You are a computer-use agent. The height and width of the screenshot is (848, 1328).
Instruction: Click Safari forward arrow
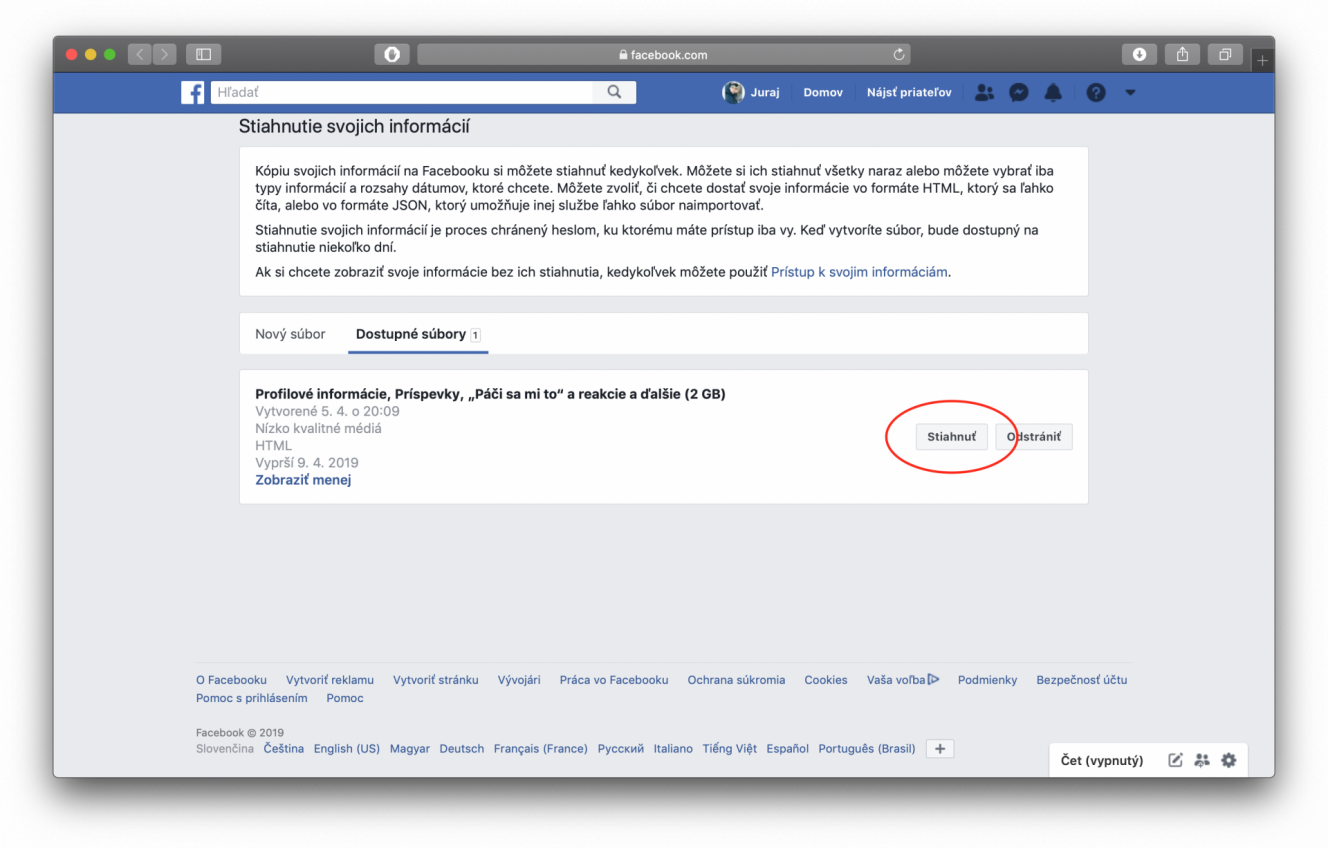point(165,54)
